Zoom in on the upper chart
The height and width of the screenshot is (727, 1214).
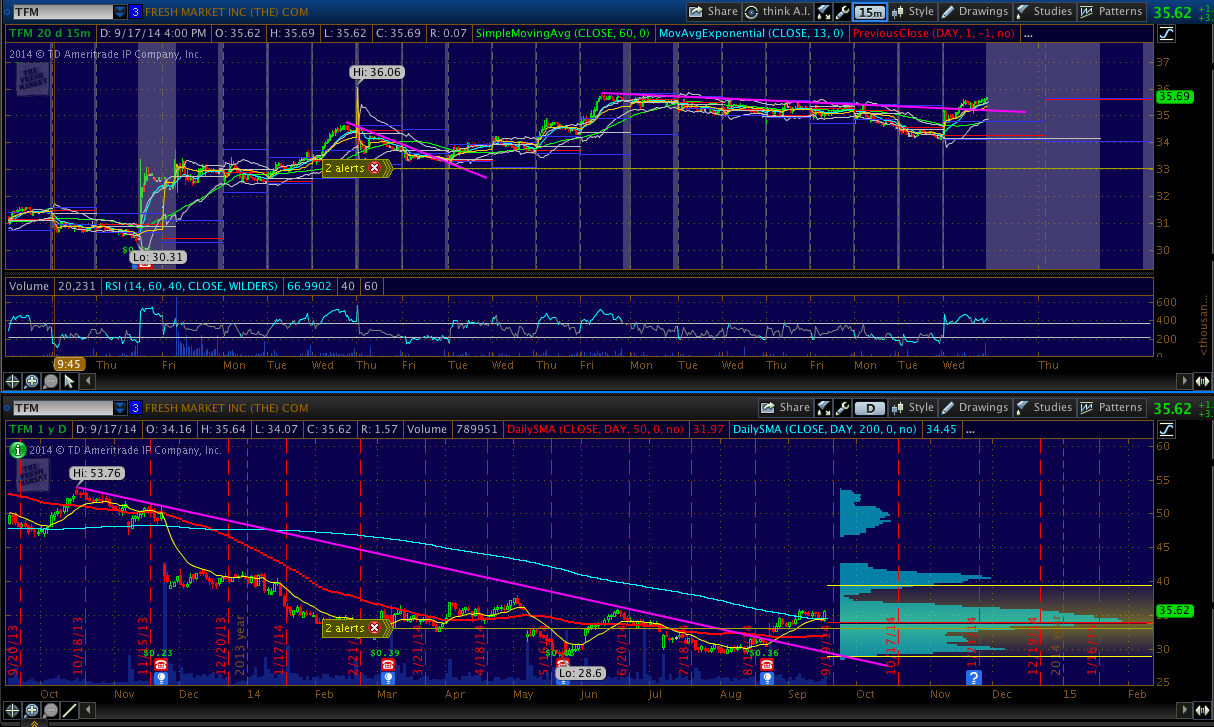point(32,381)
